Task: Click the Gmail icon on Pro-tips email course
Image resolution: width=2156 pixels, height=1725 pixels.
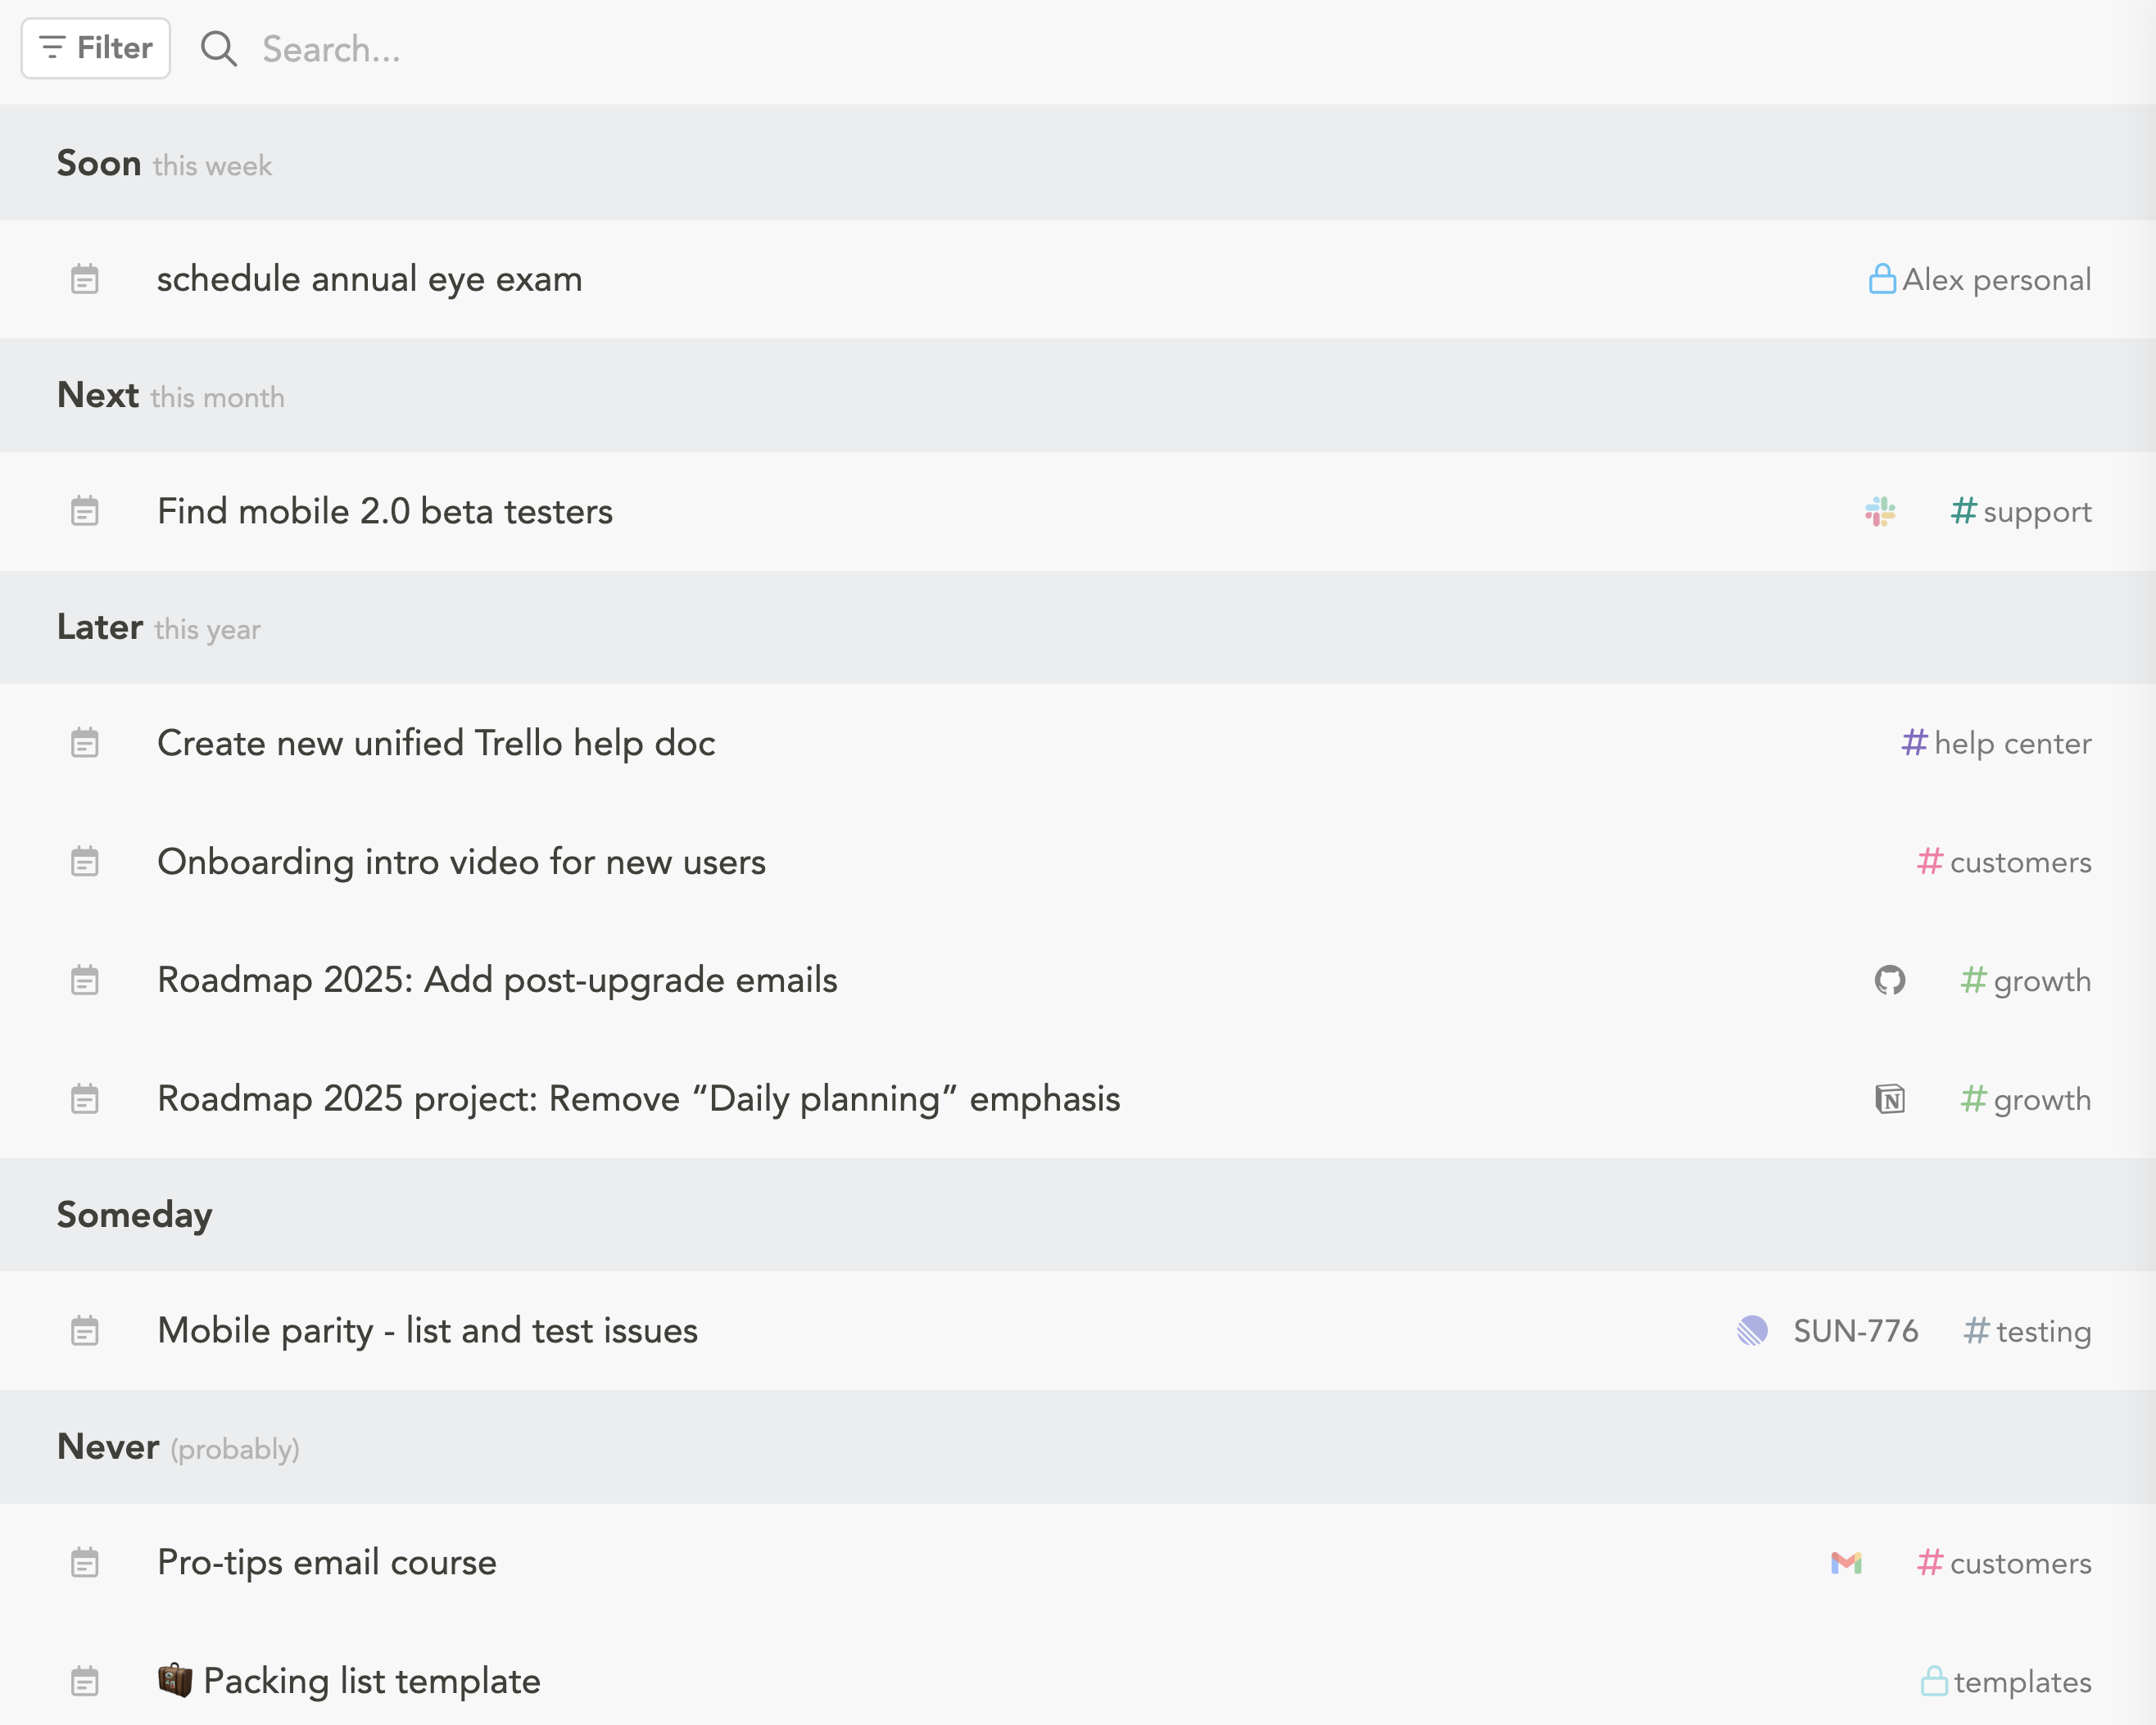Action: click(x=1846, y=1563)
